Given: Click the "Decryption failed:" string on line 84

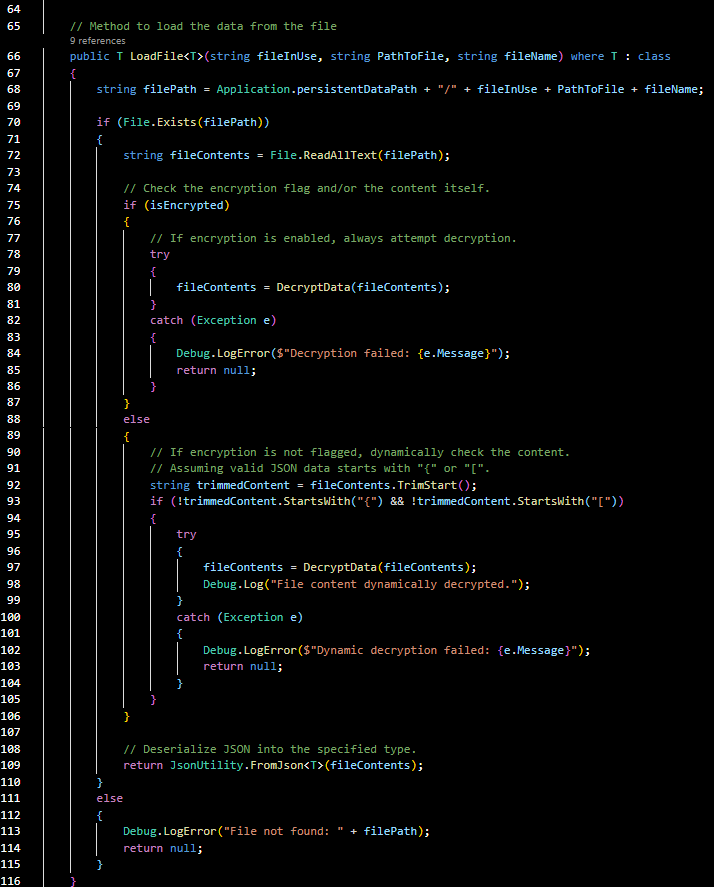Looking at the screenshot, I should (346, 353).
